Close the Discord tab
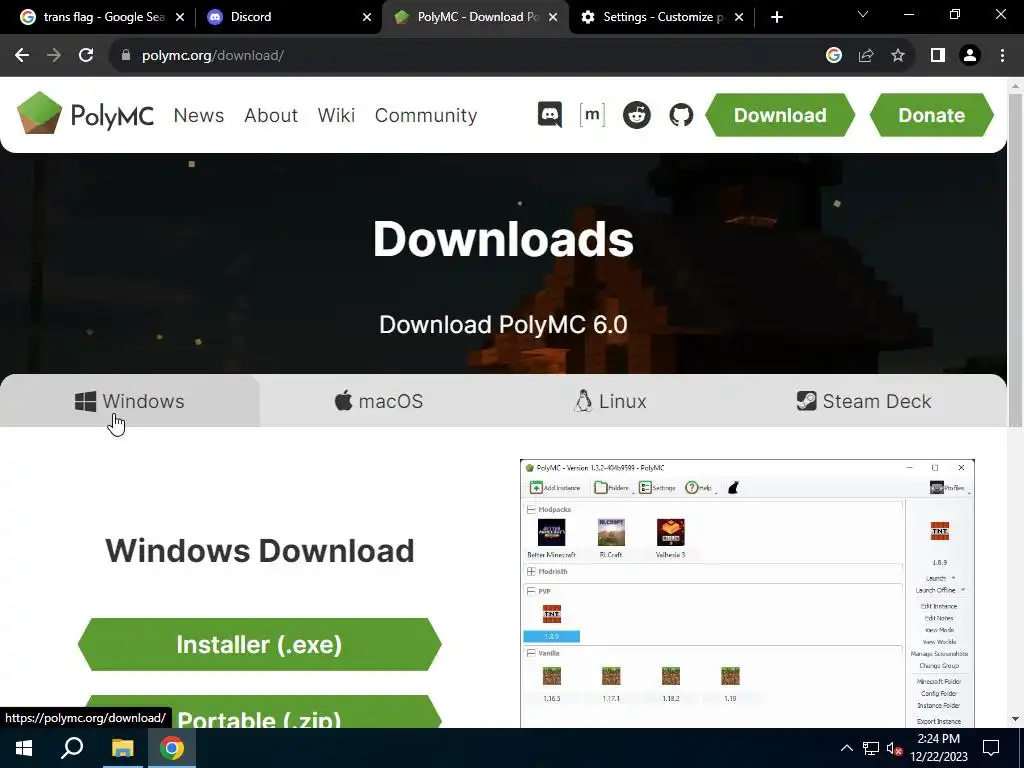This screenshot has width=1024, height=768. point(366,17)
